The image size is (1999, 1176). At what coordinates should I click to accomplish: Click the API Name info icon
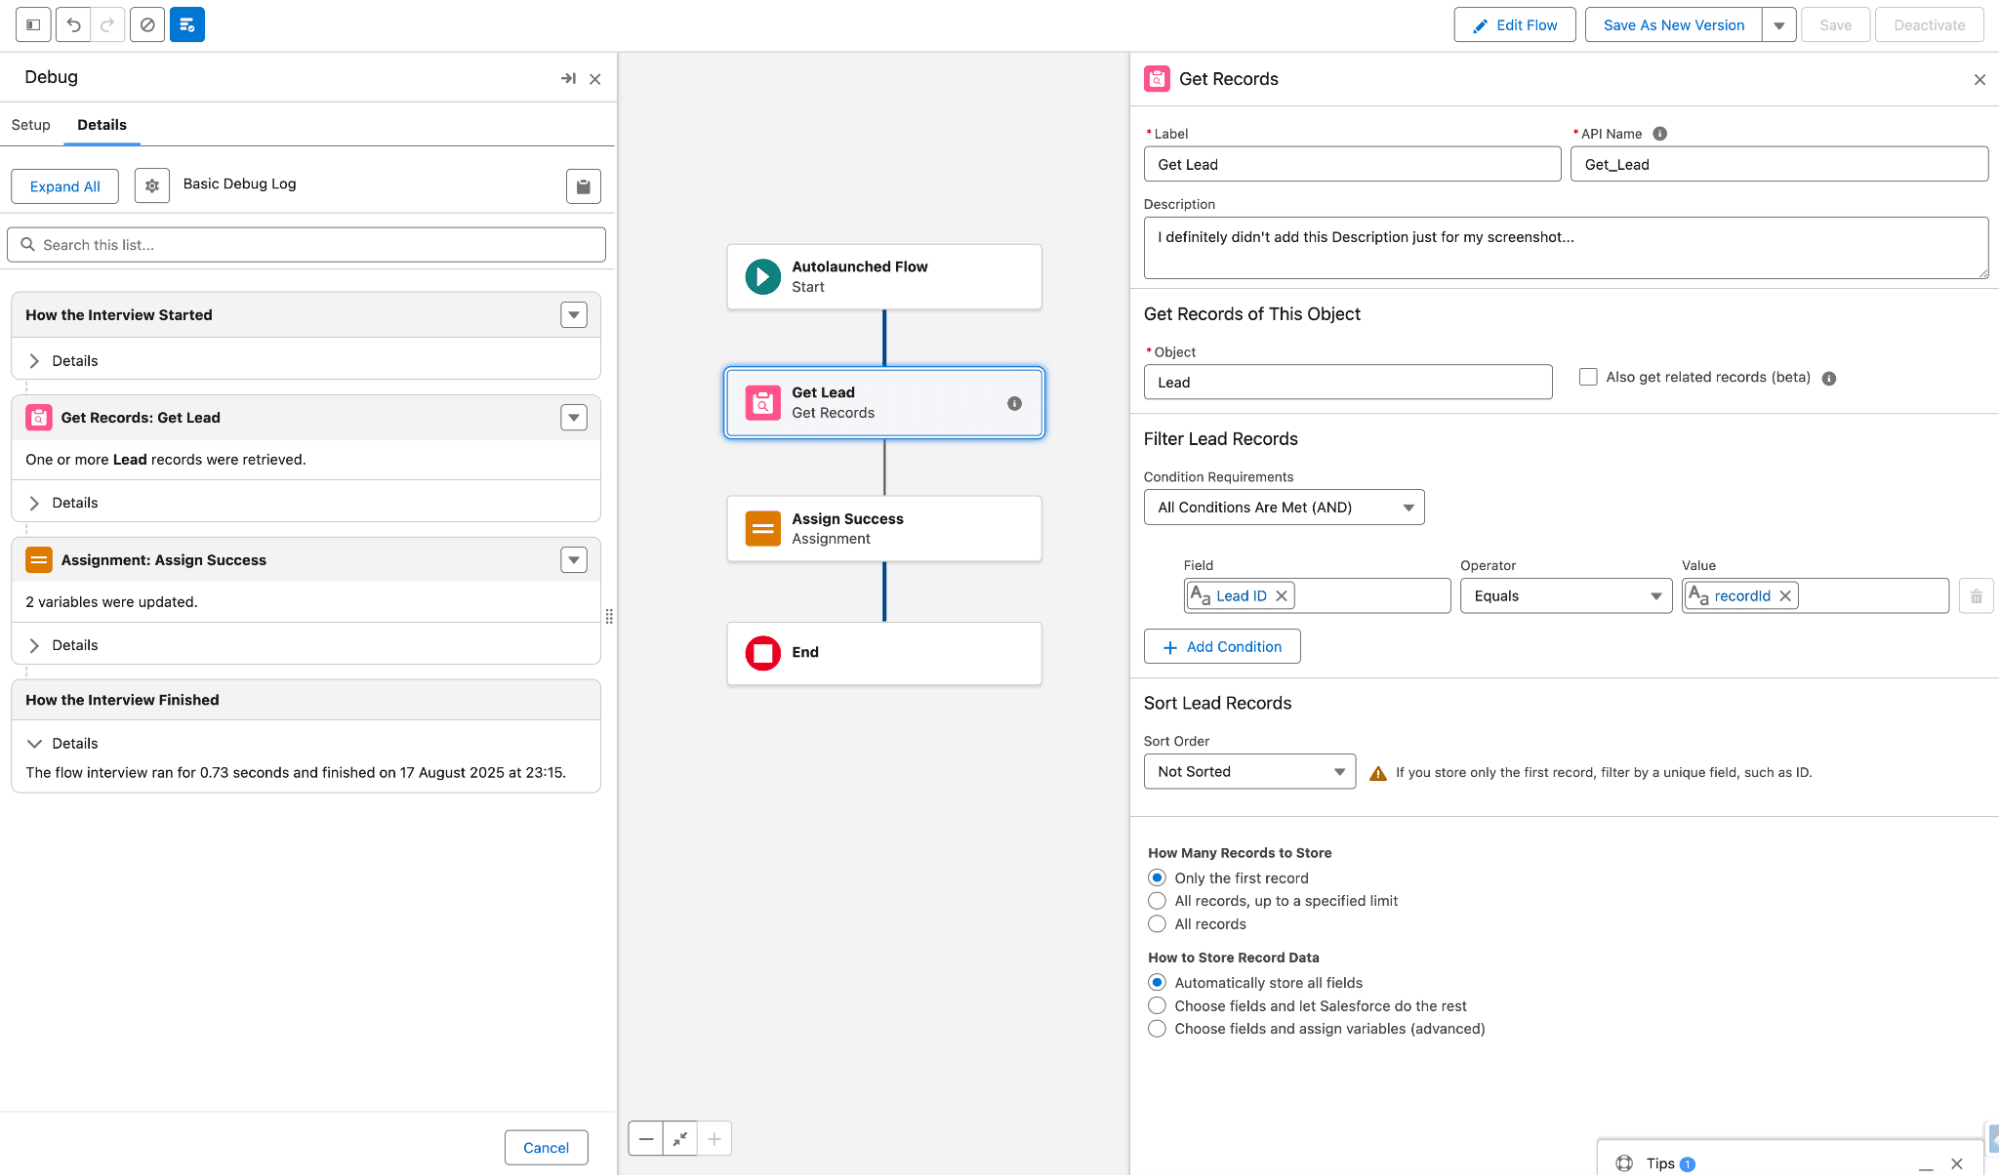click(1660, 133)
